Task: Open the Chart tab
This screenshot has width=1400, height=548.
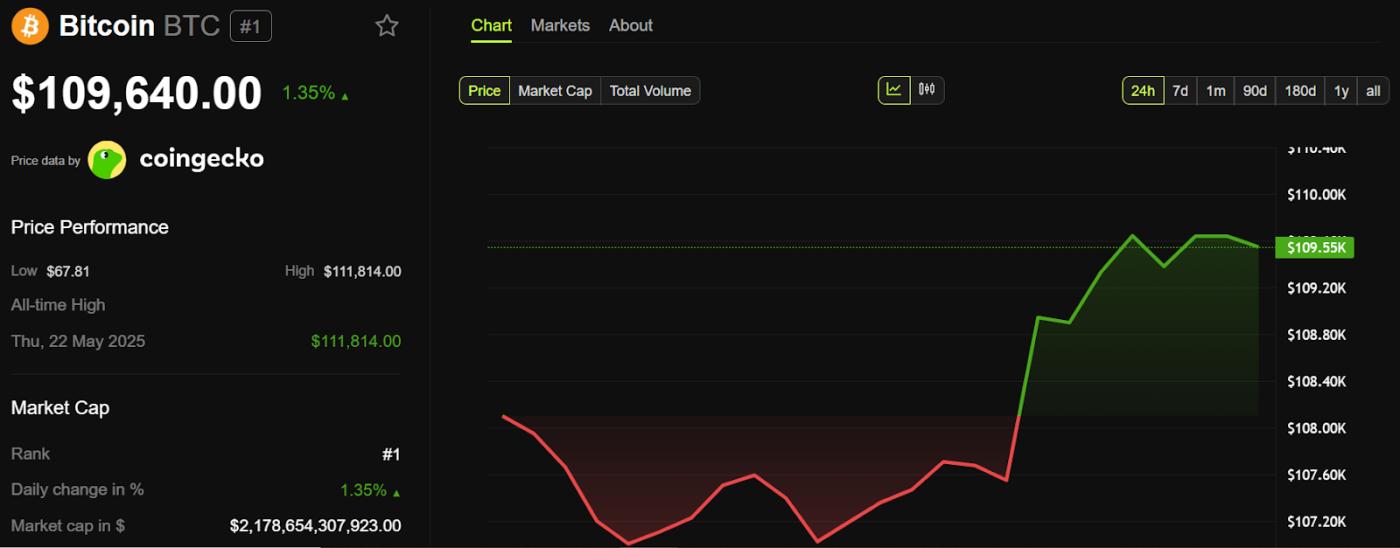Action: 491,25
